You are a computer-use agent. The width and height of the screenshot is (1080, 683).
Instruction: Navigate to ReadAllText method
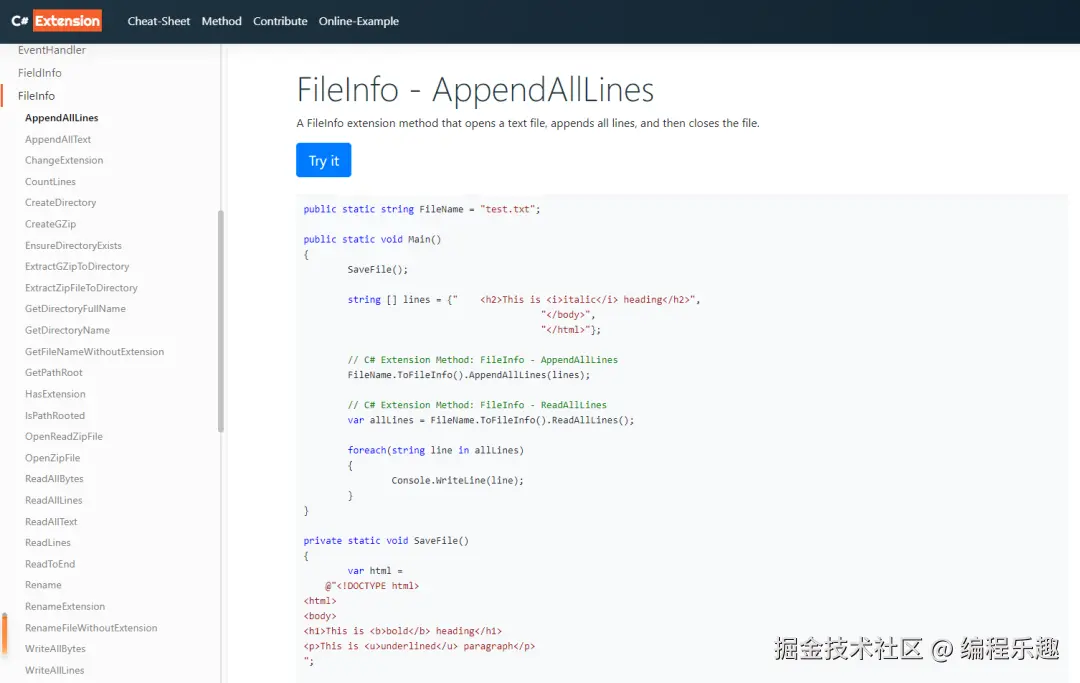click(51, 521)
